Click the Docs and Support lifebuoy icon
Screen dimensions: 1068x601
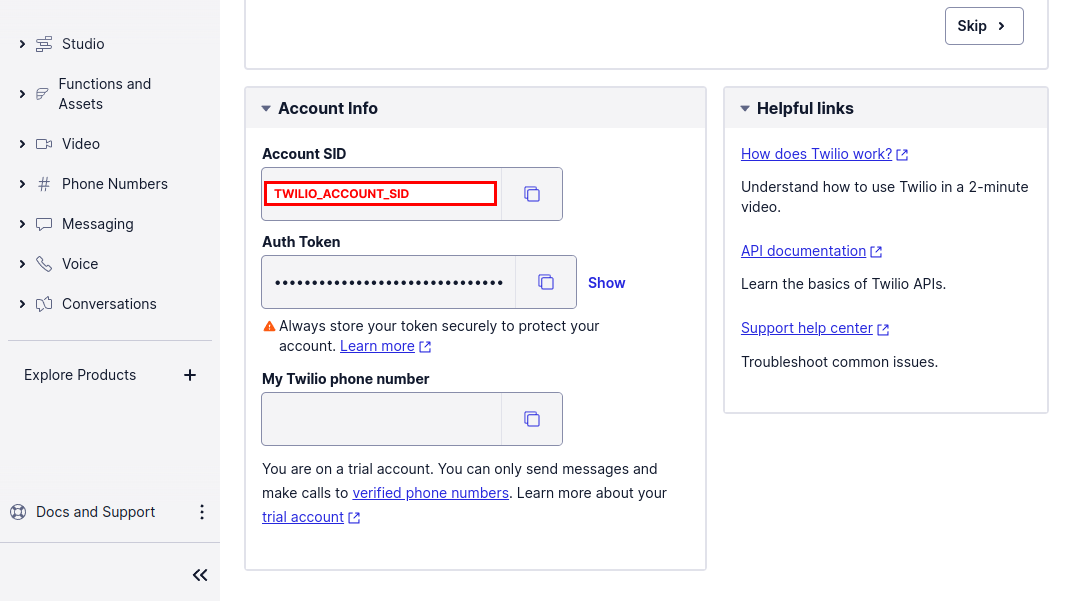coord(18,512)
